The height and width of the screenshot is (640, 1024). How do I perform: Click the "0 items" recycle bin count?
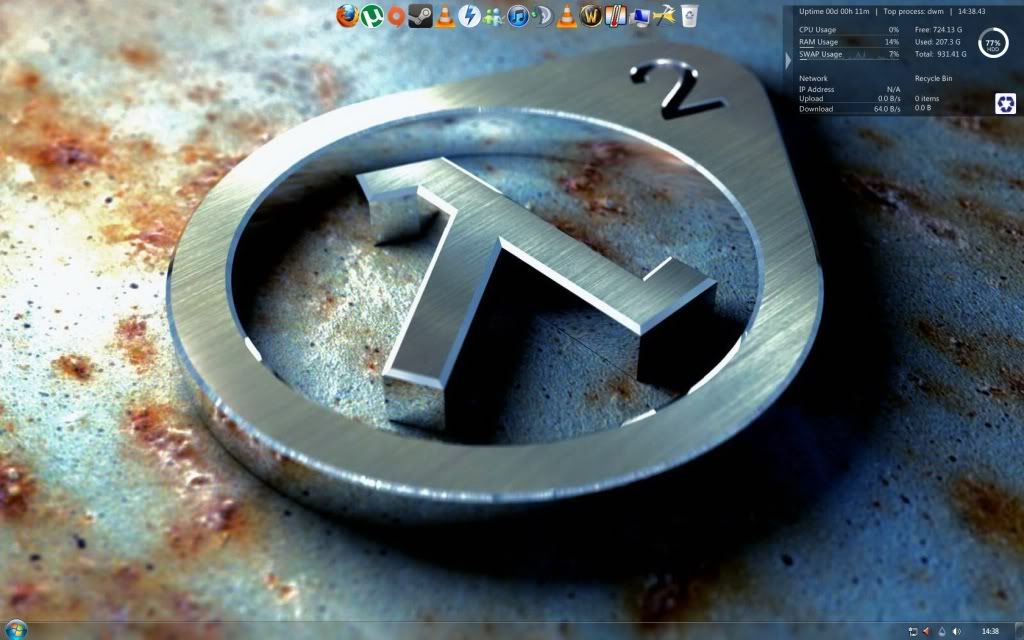tap(927, 99)
